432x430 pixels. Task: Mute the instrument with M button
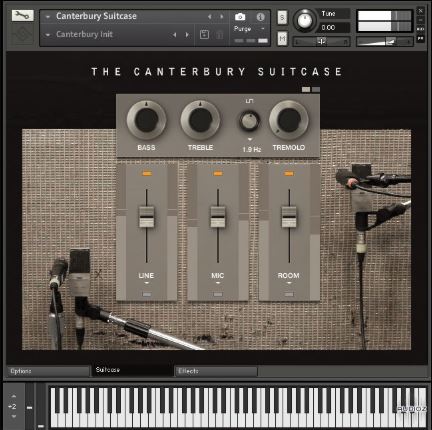tap(282, 39)
